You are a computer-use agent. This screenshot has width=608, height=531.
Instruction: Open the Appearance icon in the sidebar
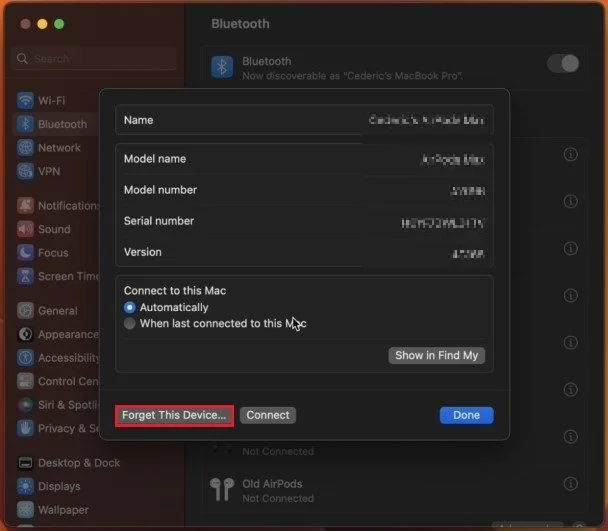pyautogui.click(x=25, y=334)
